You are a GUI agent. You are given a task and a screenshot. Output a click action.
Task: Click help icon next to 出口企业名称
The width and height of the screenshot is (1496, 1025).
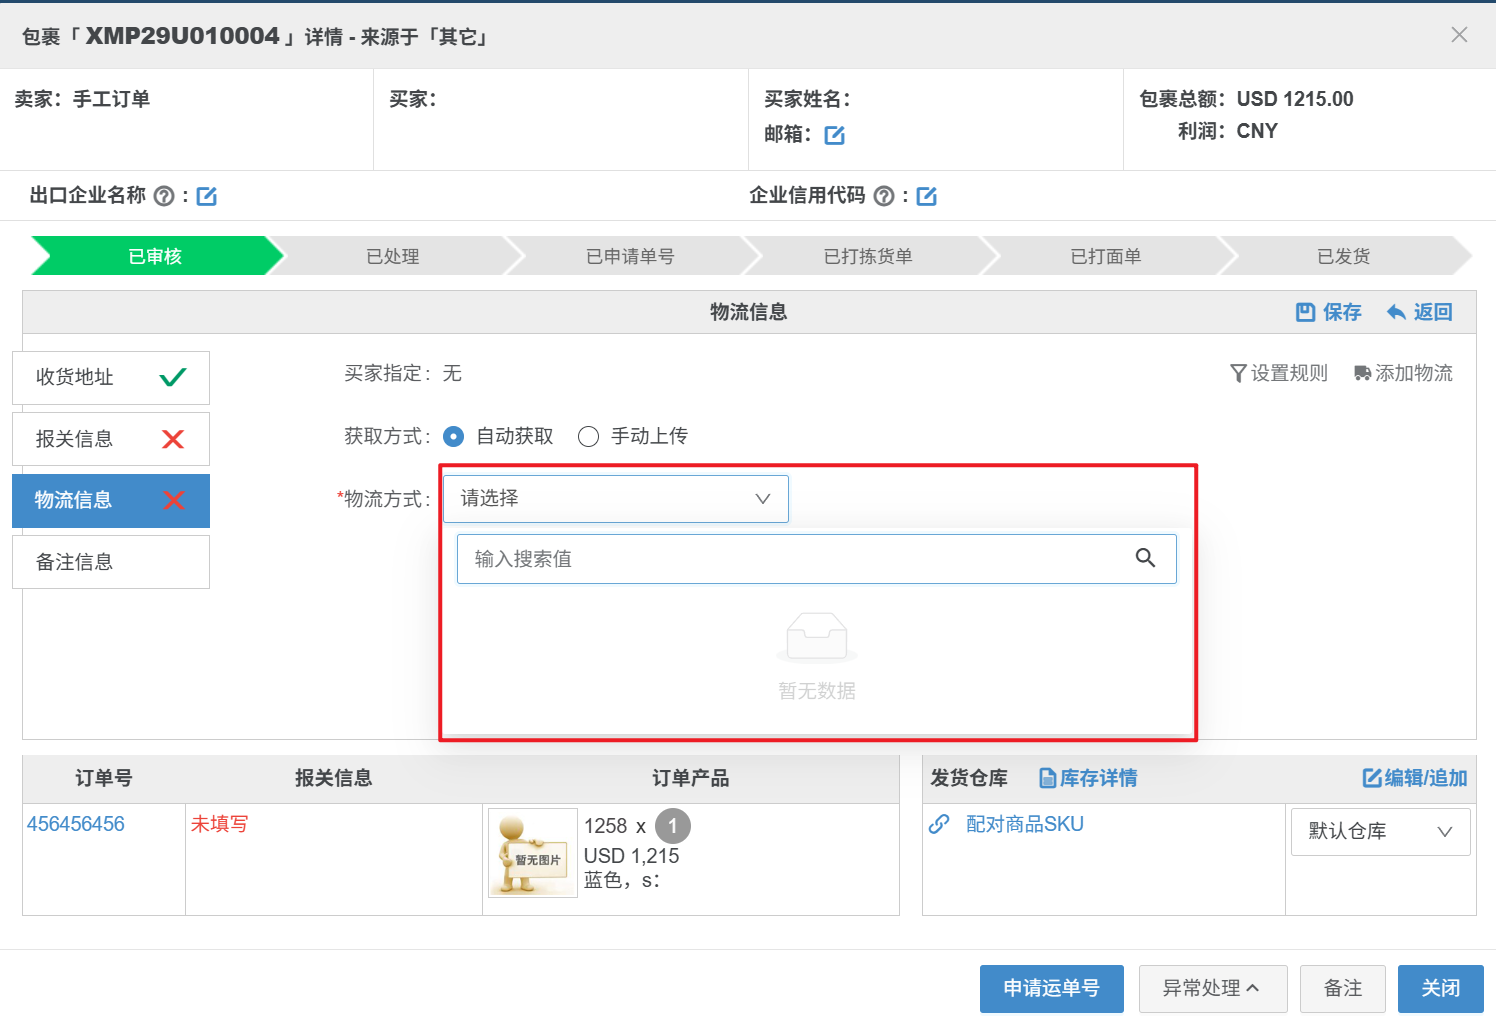click(x=164, y=196)
